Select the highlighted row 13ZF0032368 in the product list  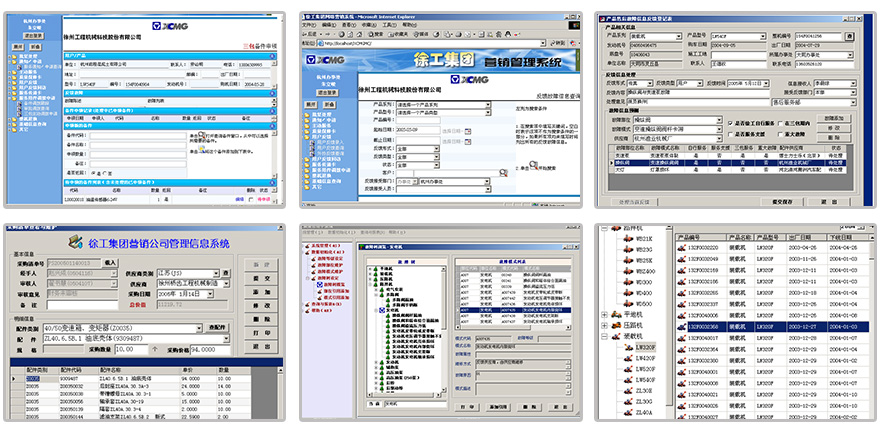point(773,327)
